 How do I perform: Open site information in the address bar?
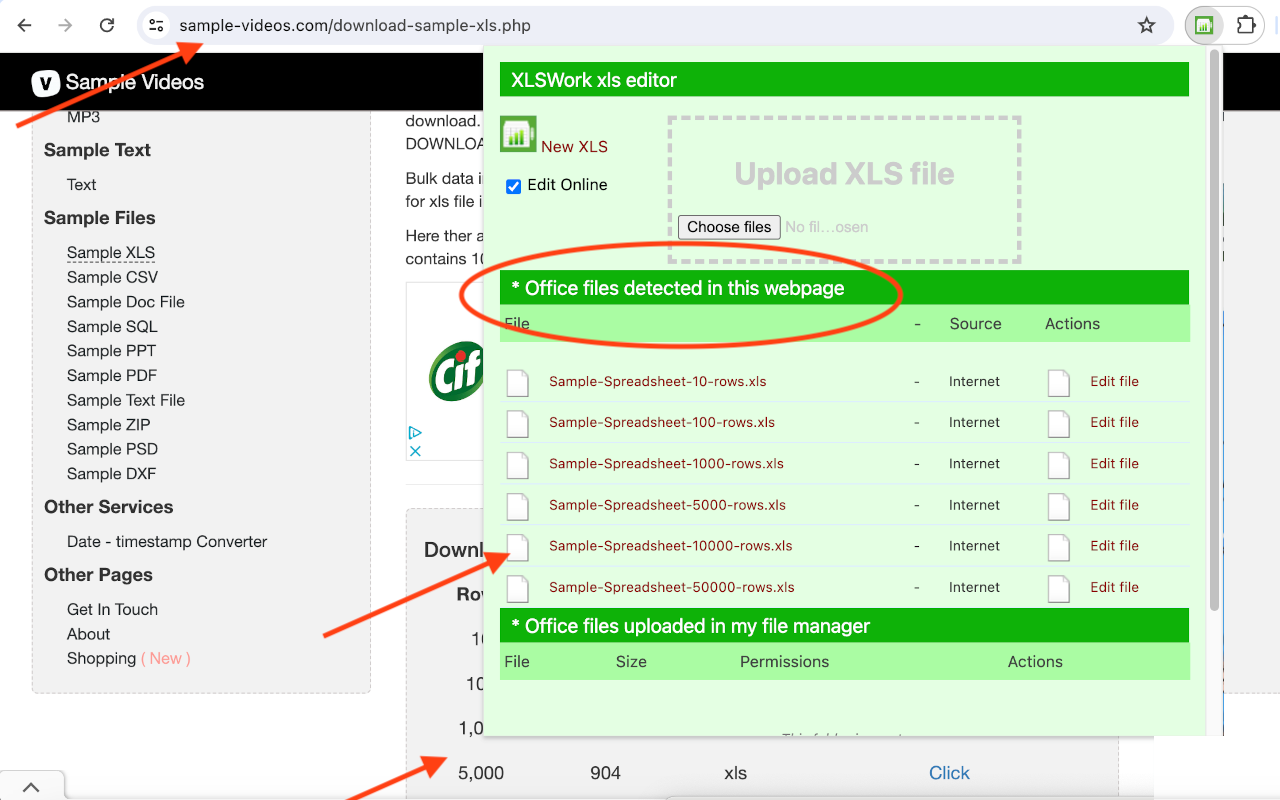[x=156, y=25]
